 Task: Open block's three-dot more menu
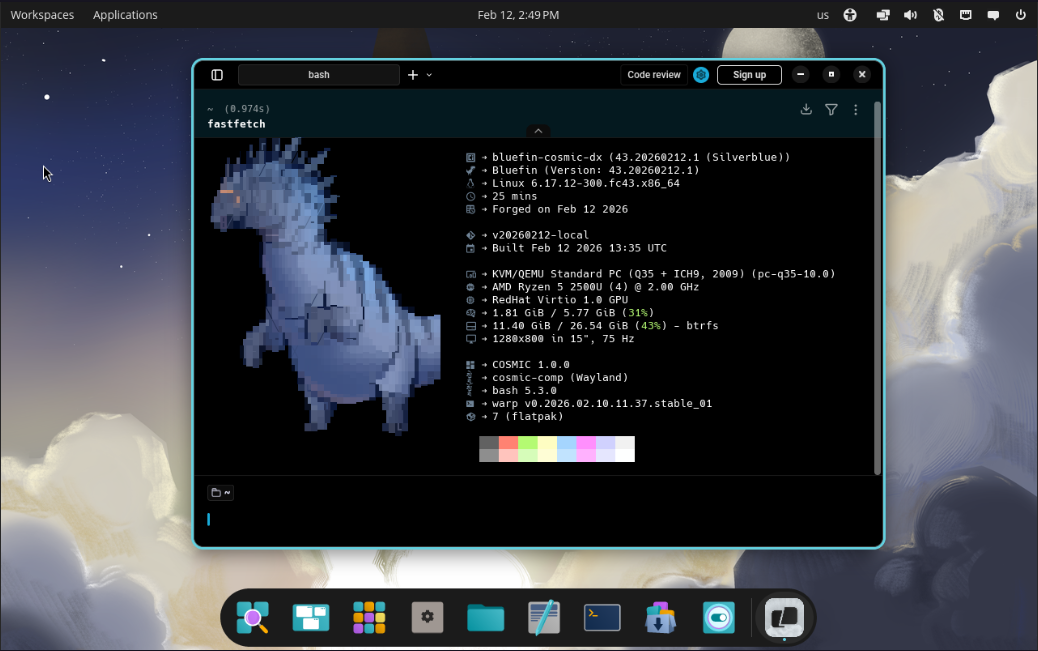pyautogui.click(x=855, y=109)
